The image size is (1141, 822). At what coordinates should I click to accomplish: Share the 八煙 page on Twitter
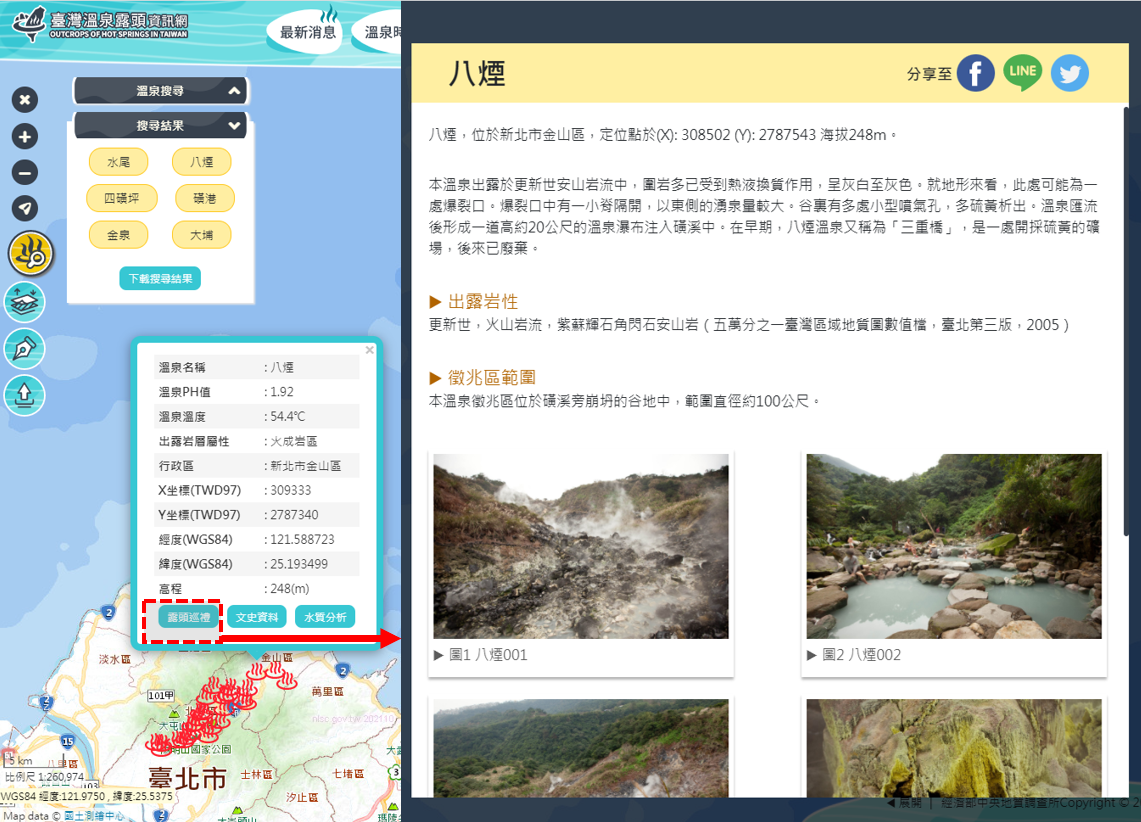[x=1070, y=73]
